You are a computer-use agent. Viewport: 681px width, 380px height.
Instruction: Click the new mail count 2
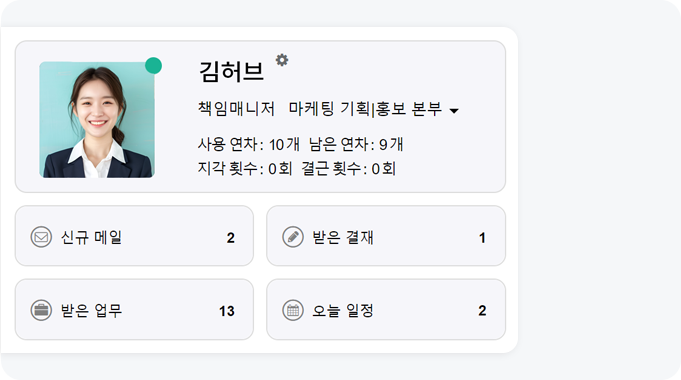(x=231, y=238)
